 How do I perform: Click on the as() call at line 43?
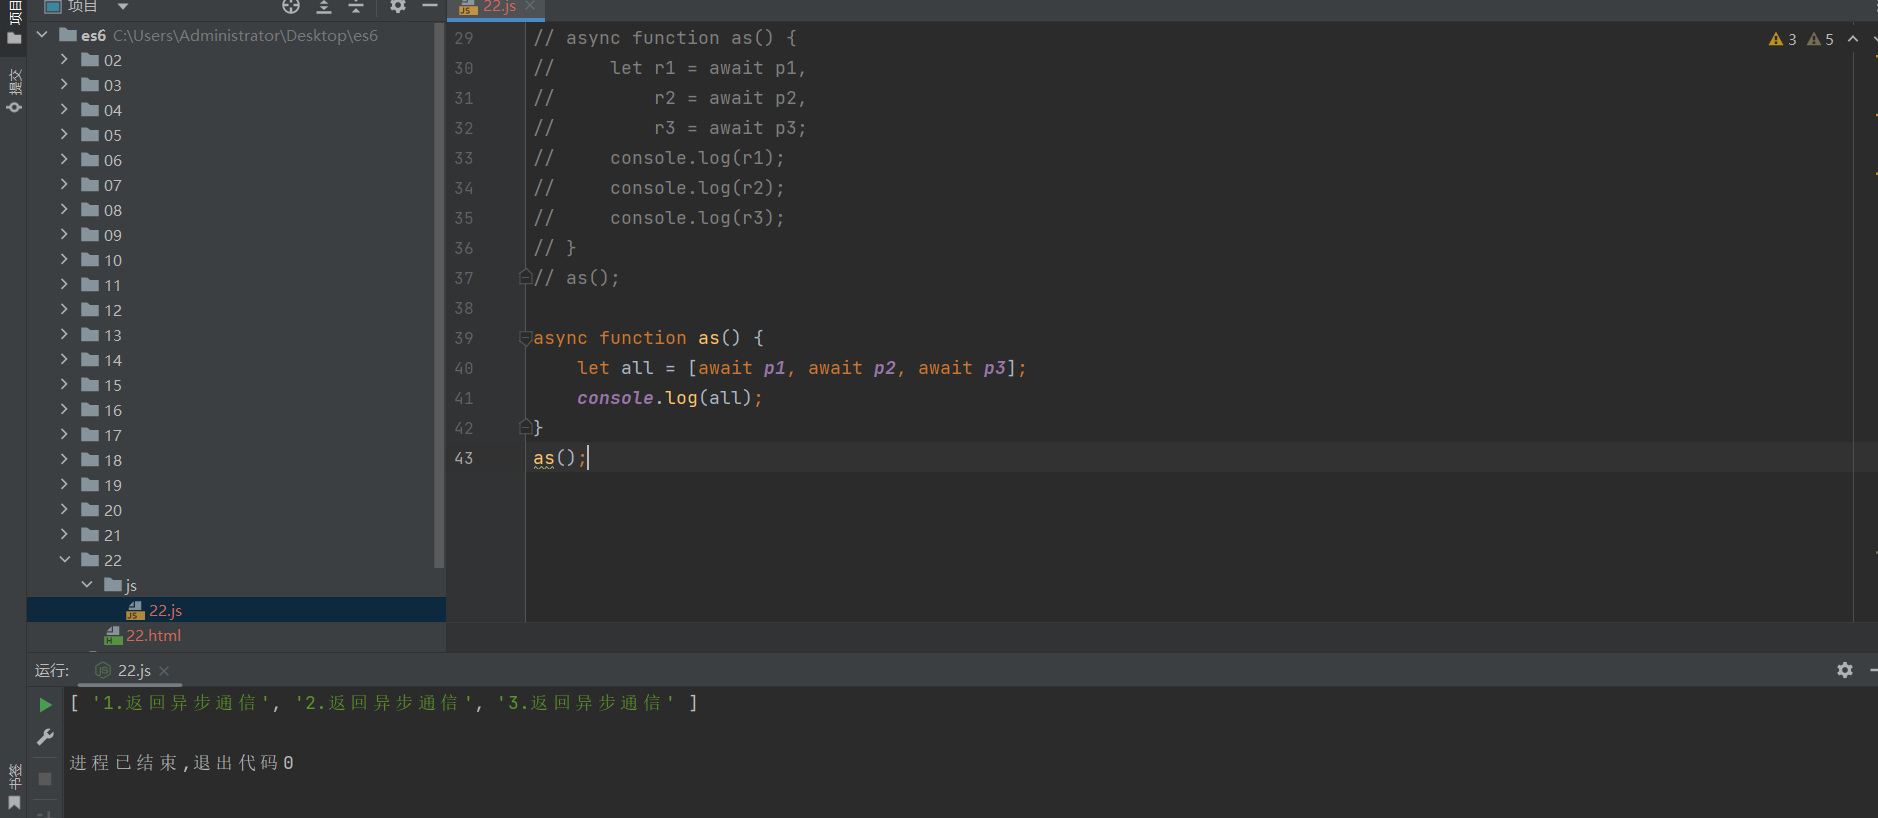(560, 458)
